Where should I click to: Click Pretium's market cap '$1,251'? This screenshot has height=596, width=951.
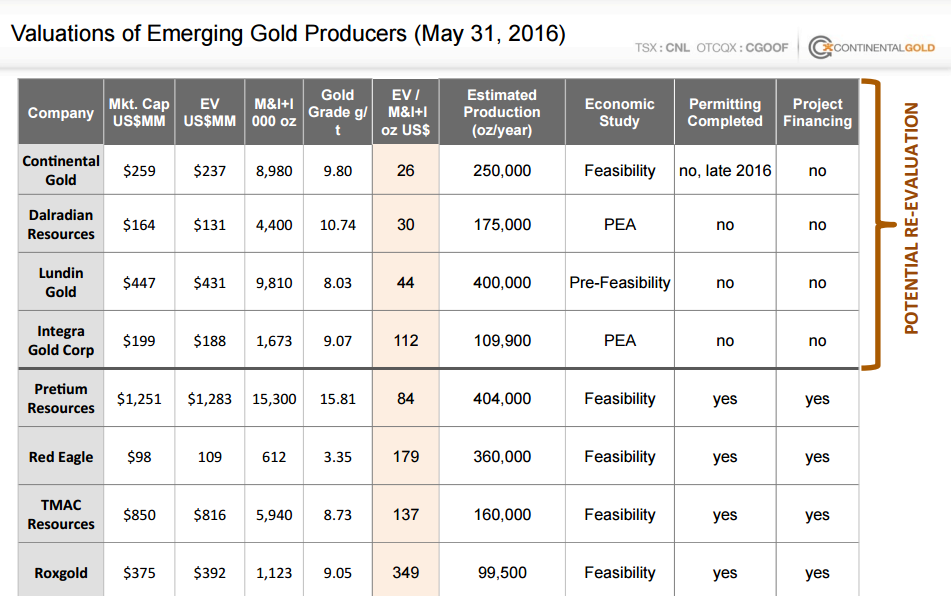[x=139, y=399]
